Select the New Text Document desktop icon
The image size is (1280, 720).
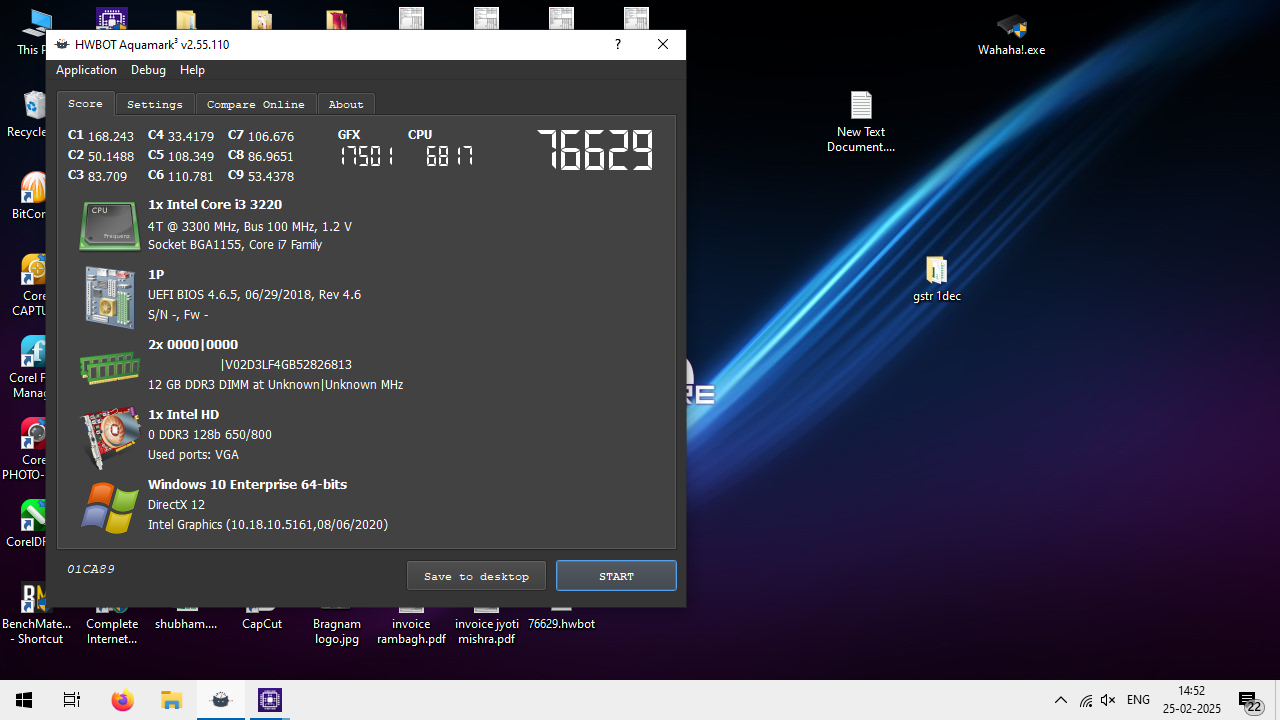click(x=861, y=122)
